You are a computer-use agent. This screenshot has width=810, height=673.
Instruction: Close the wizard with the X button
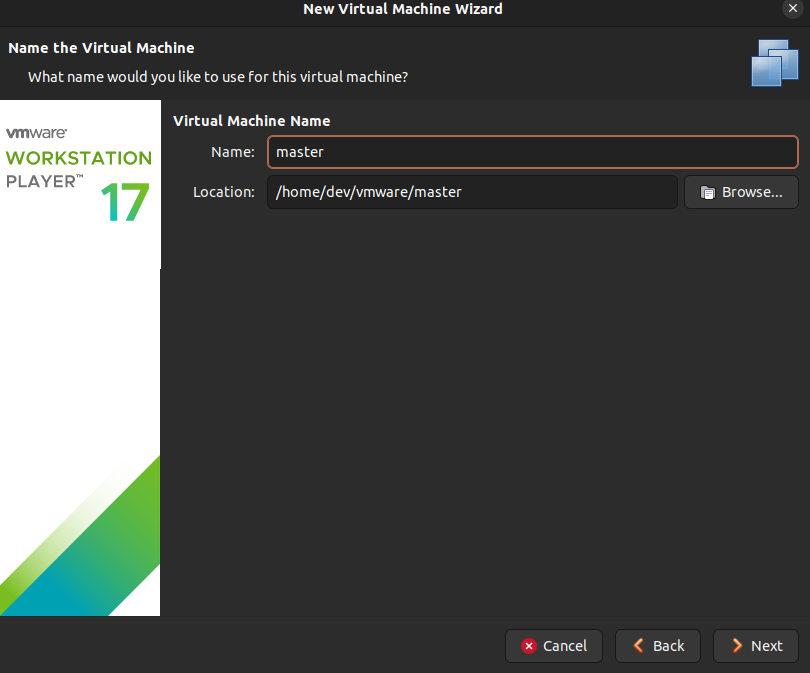pyautogui.click(x=793, y=8)
